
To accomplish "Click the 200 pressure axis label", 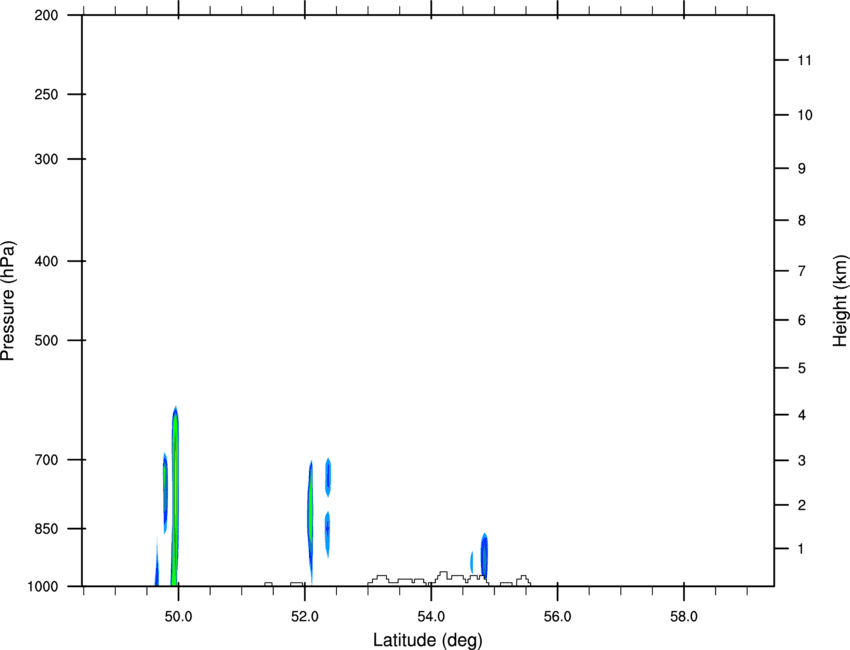I will [x=47, y=15].
